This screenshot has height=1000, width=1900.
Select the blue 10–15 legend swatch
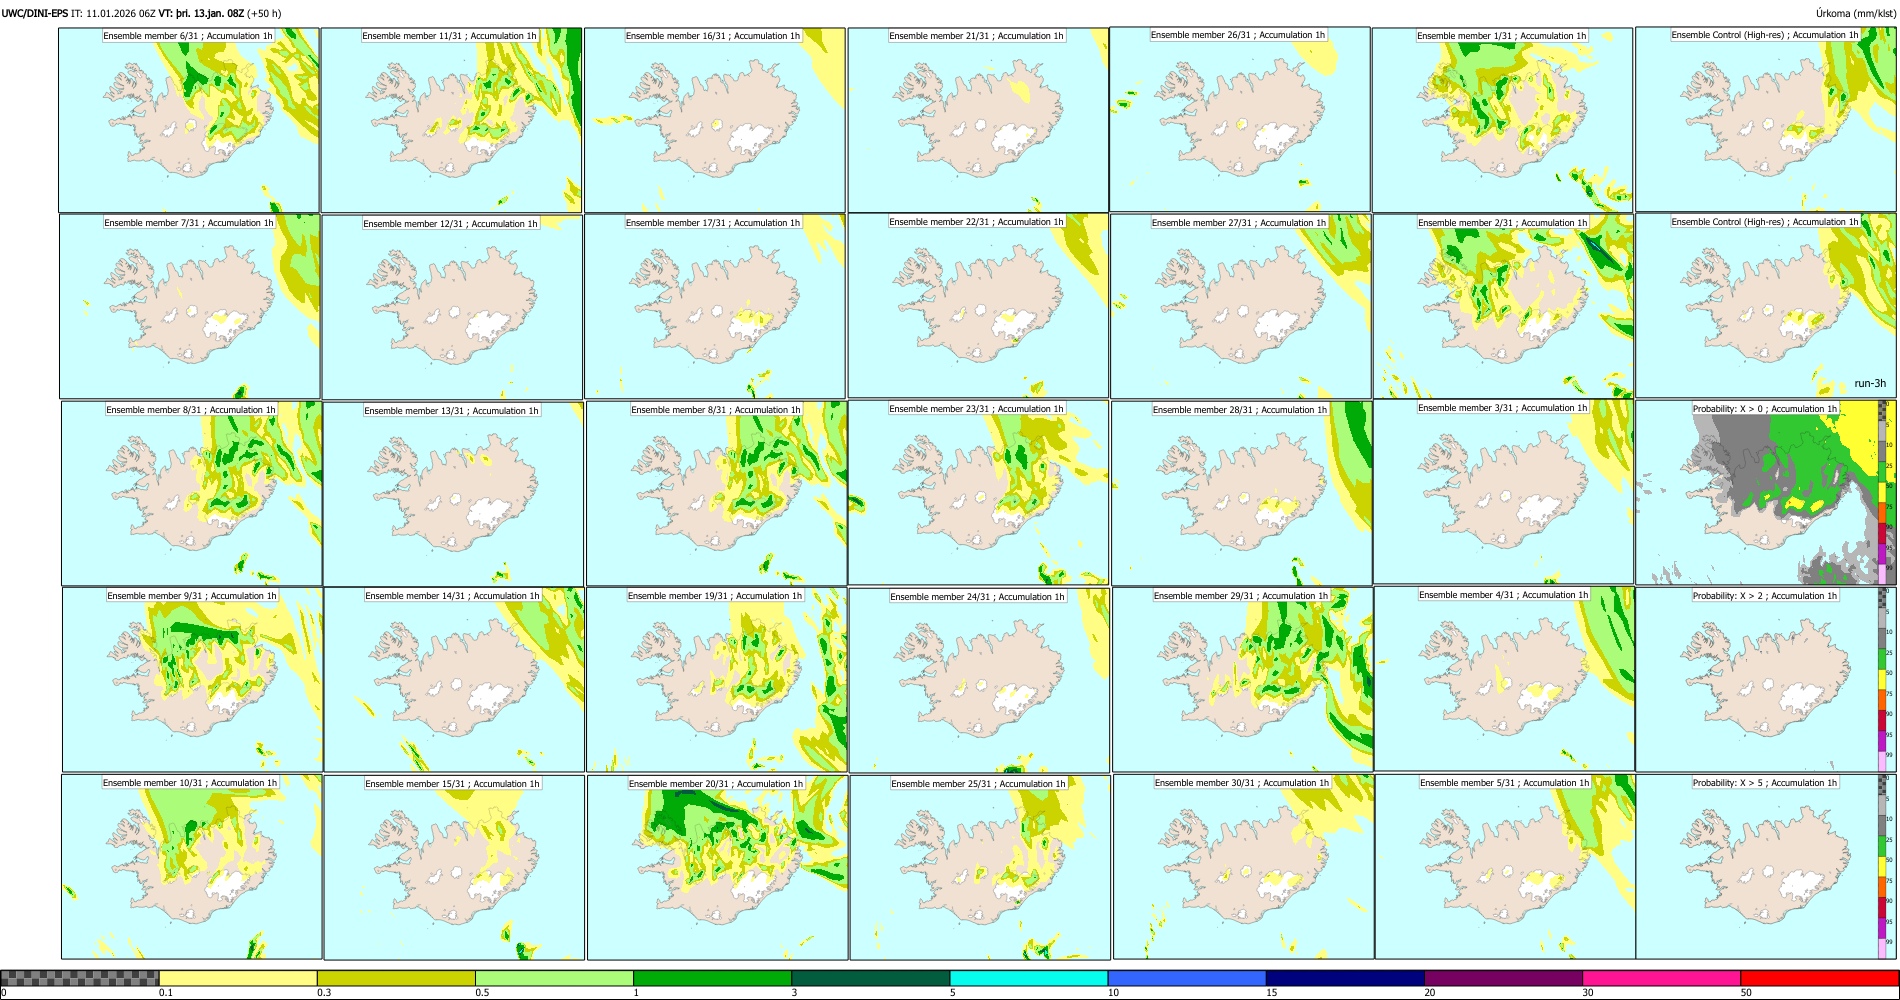[x=1187, y=978]
